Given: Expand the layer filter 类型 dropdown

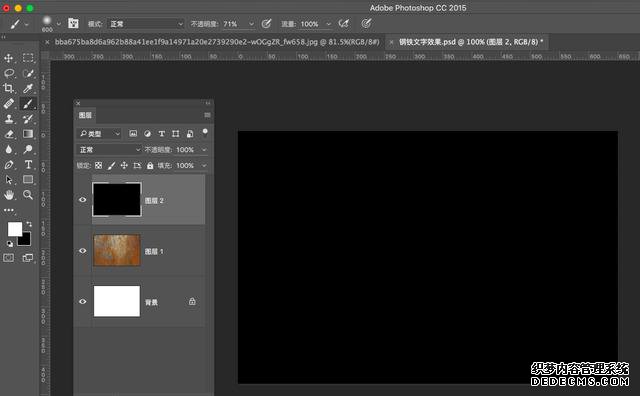Looking at the screenshot, I should [99, 133].
